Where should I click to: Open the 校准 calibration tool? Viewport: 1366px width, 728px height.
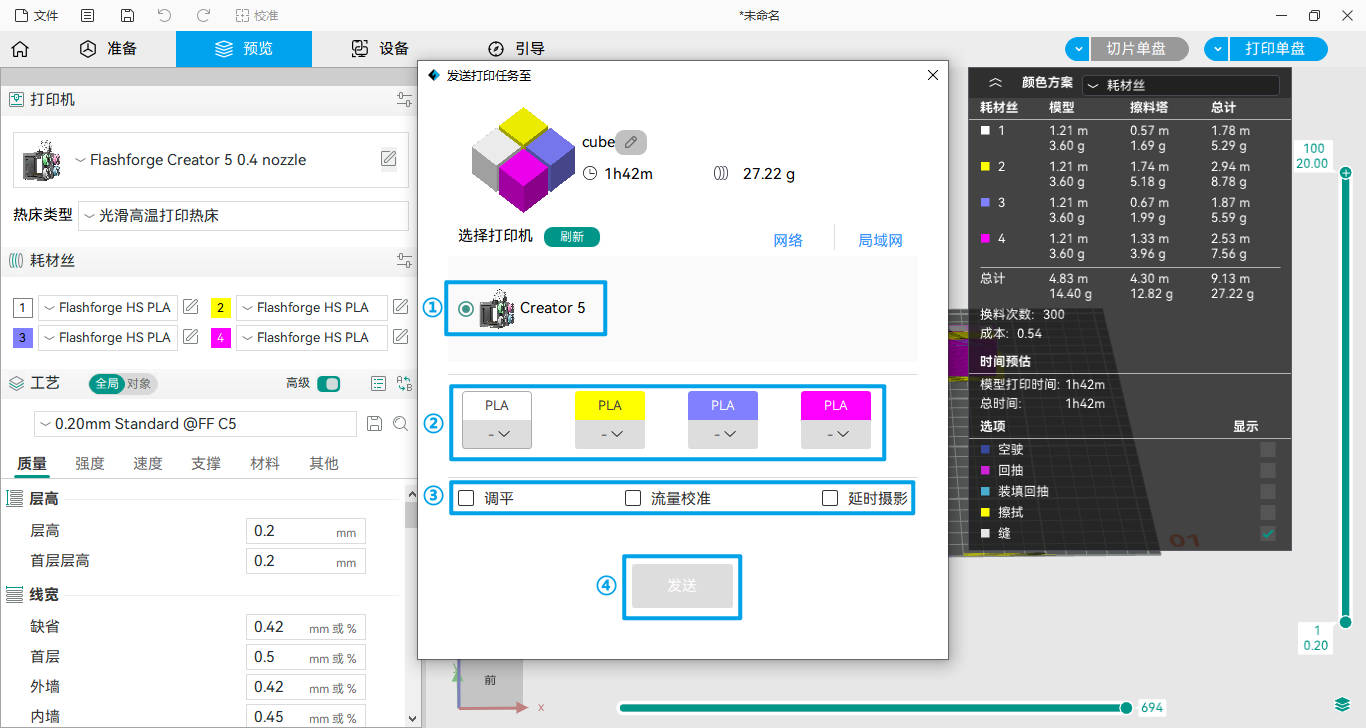pos(257,16)
